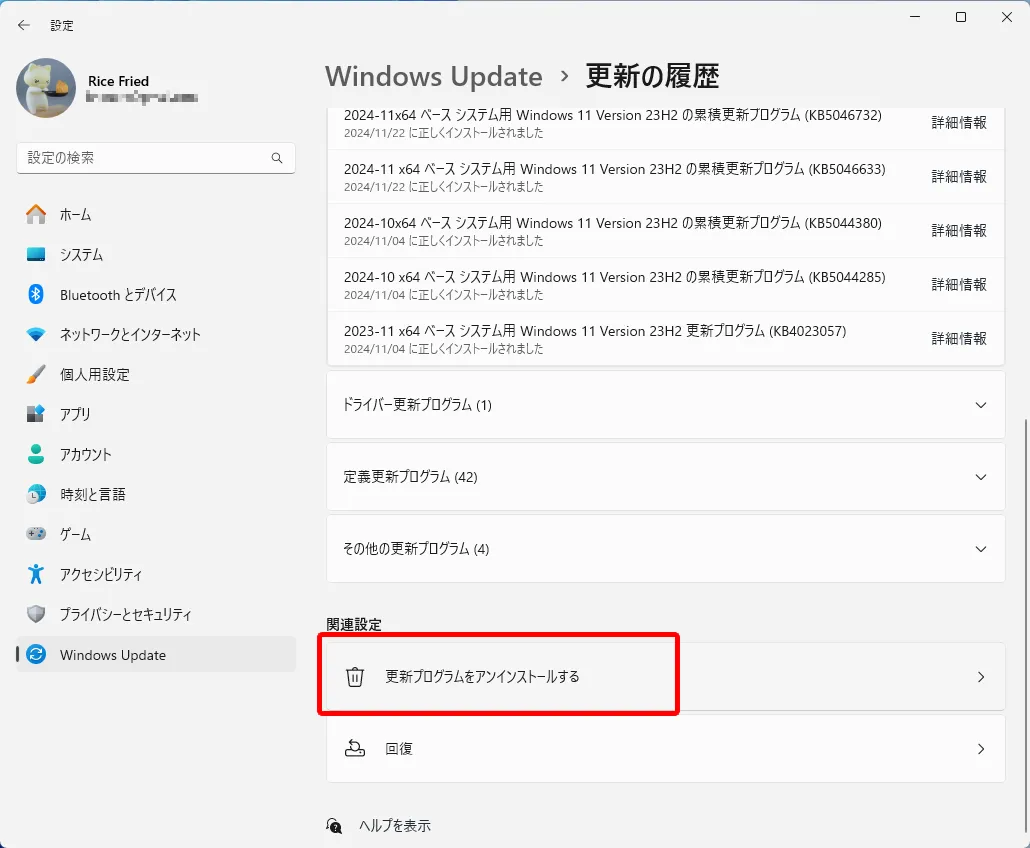
Task: Click the ヘルプを表示 help icon
Action: coord(334,826)
